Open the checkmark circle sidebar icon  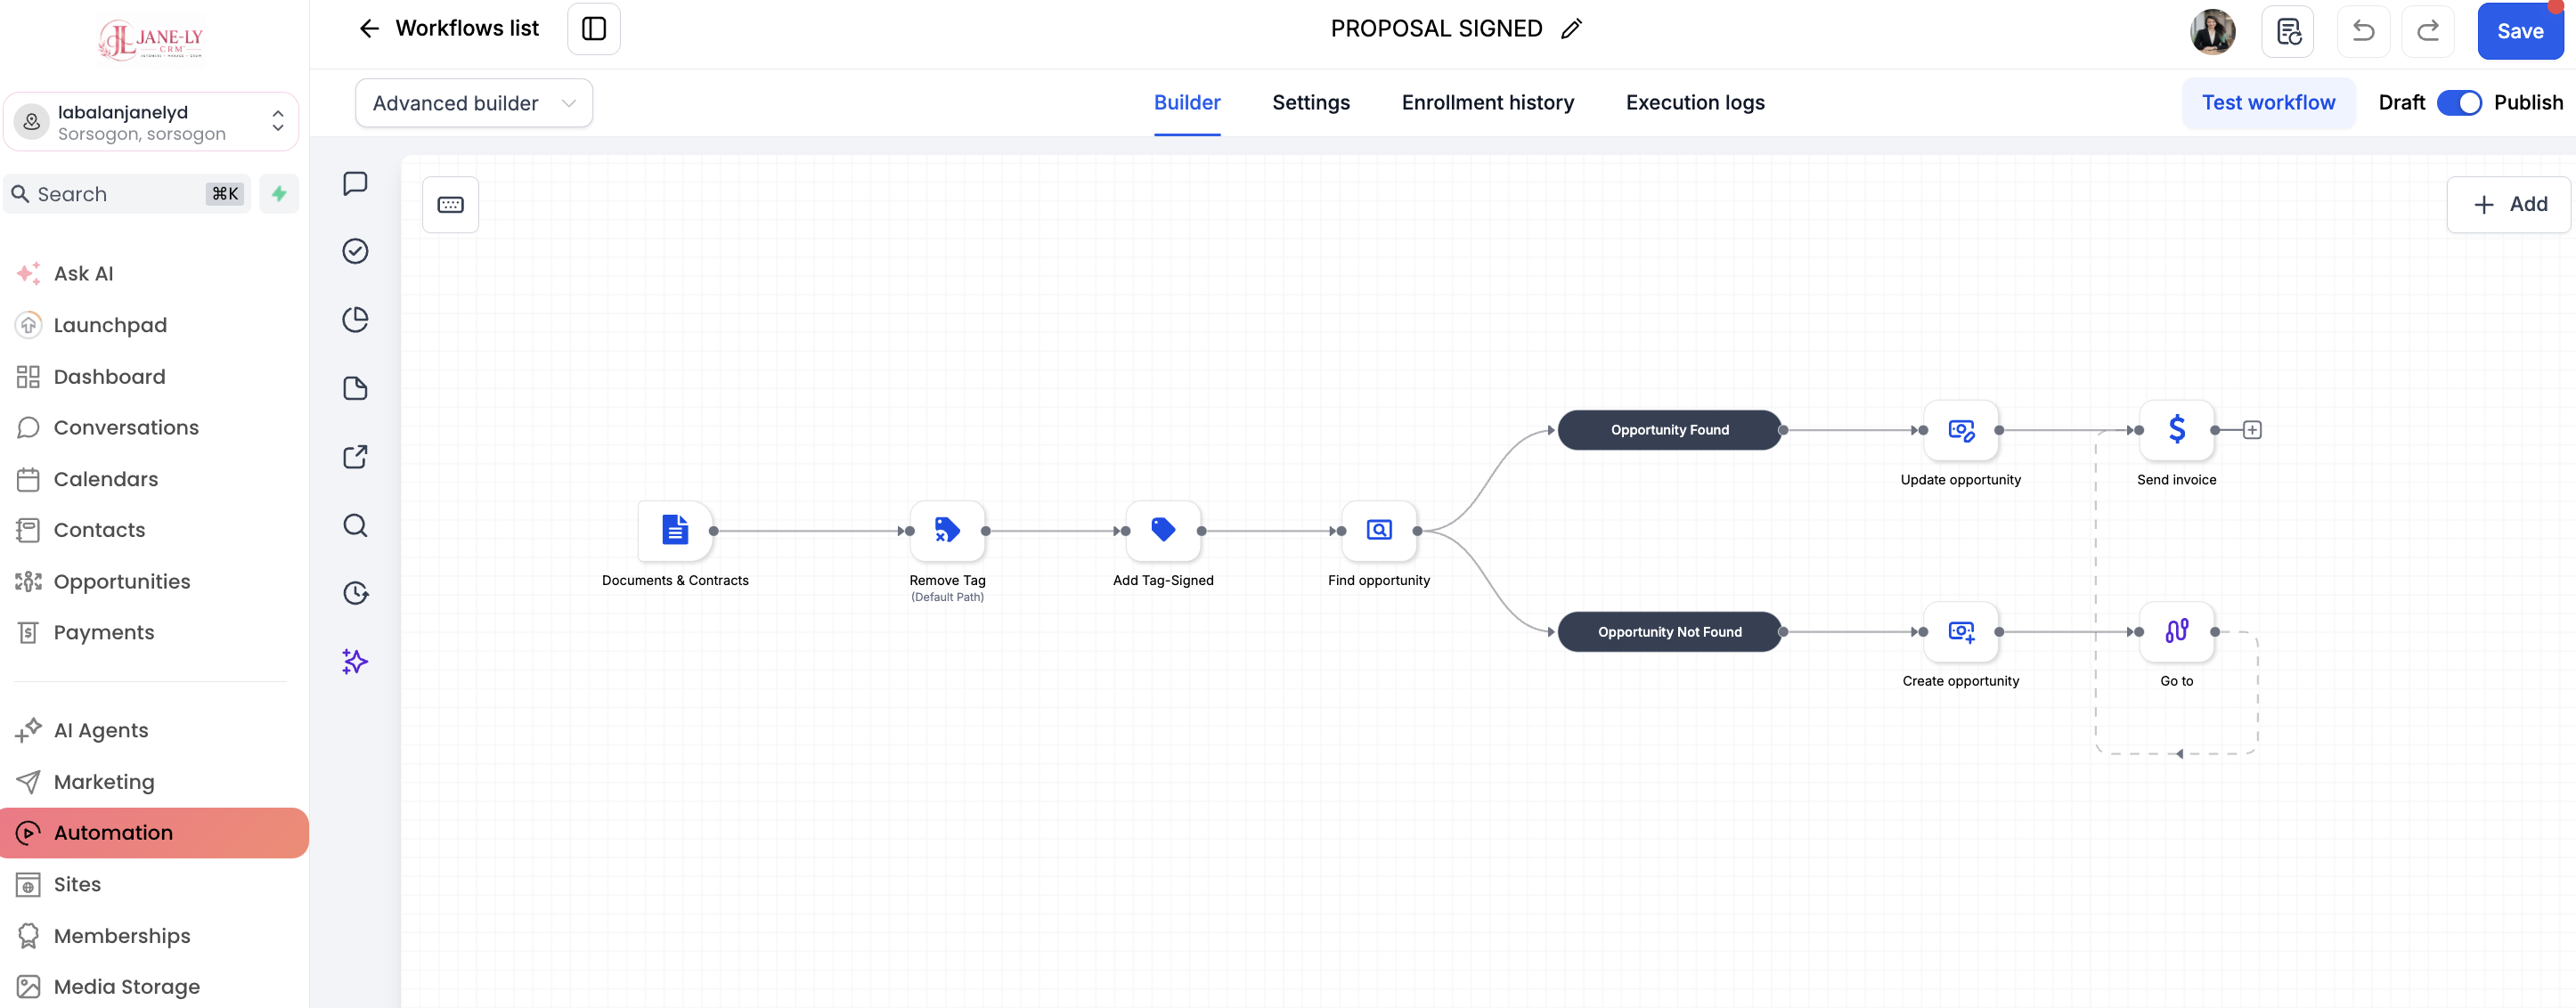pyautogui.click(x=355, y=251)
